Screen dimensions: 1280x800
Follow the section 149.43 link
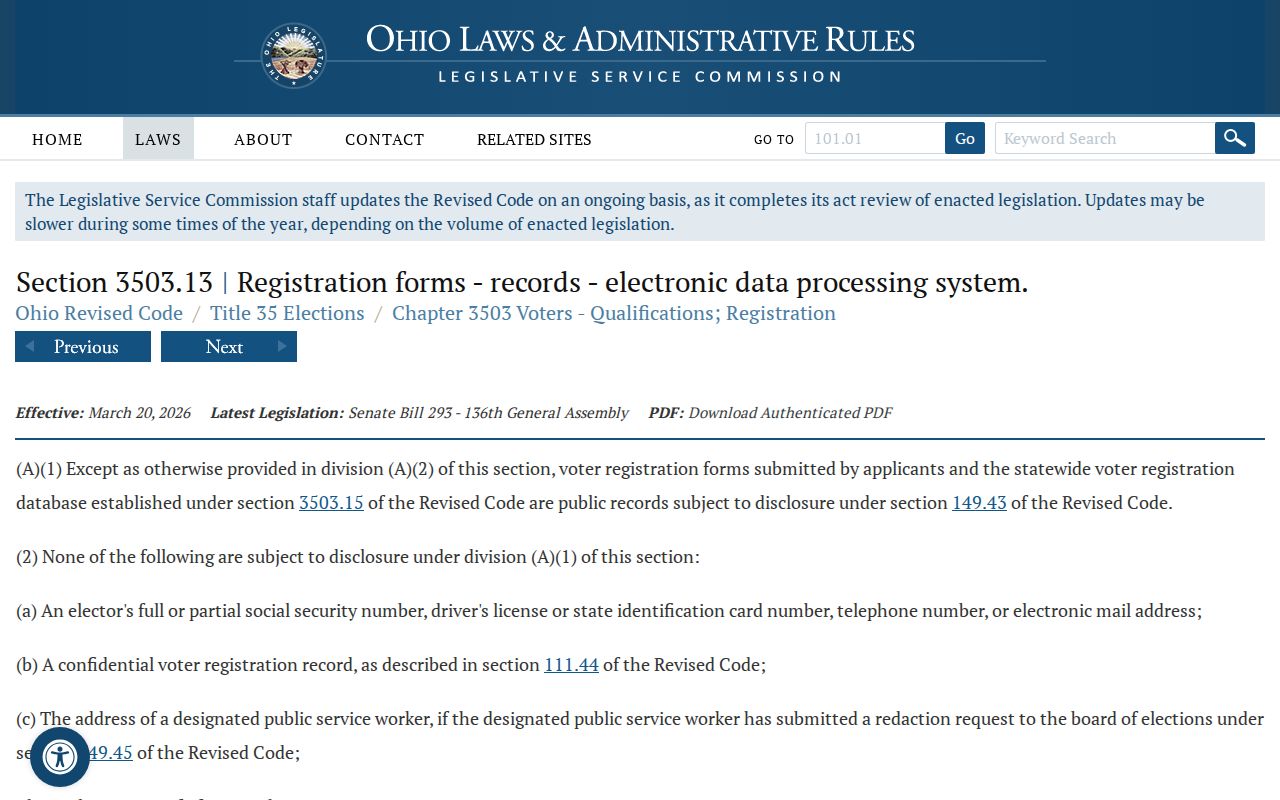tap(979, 502)
